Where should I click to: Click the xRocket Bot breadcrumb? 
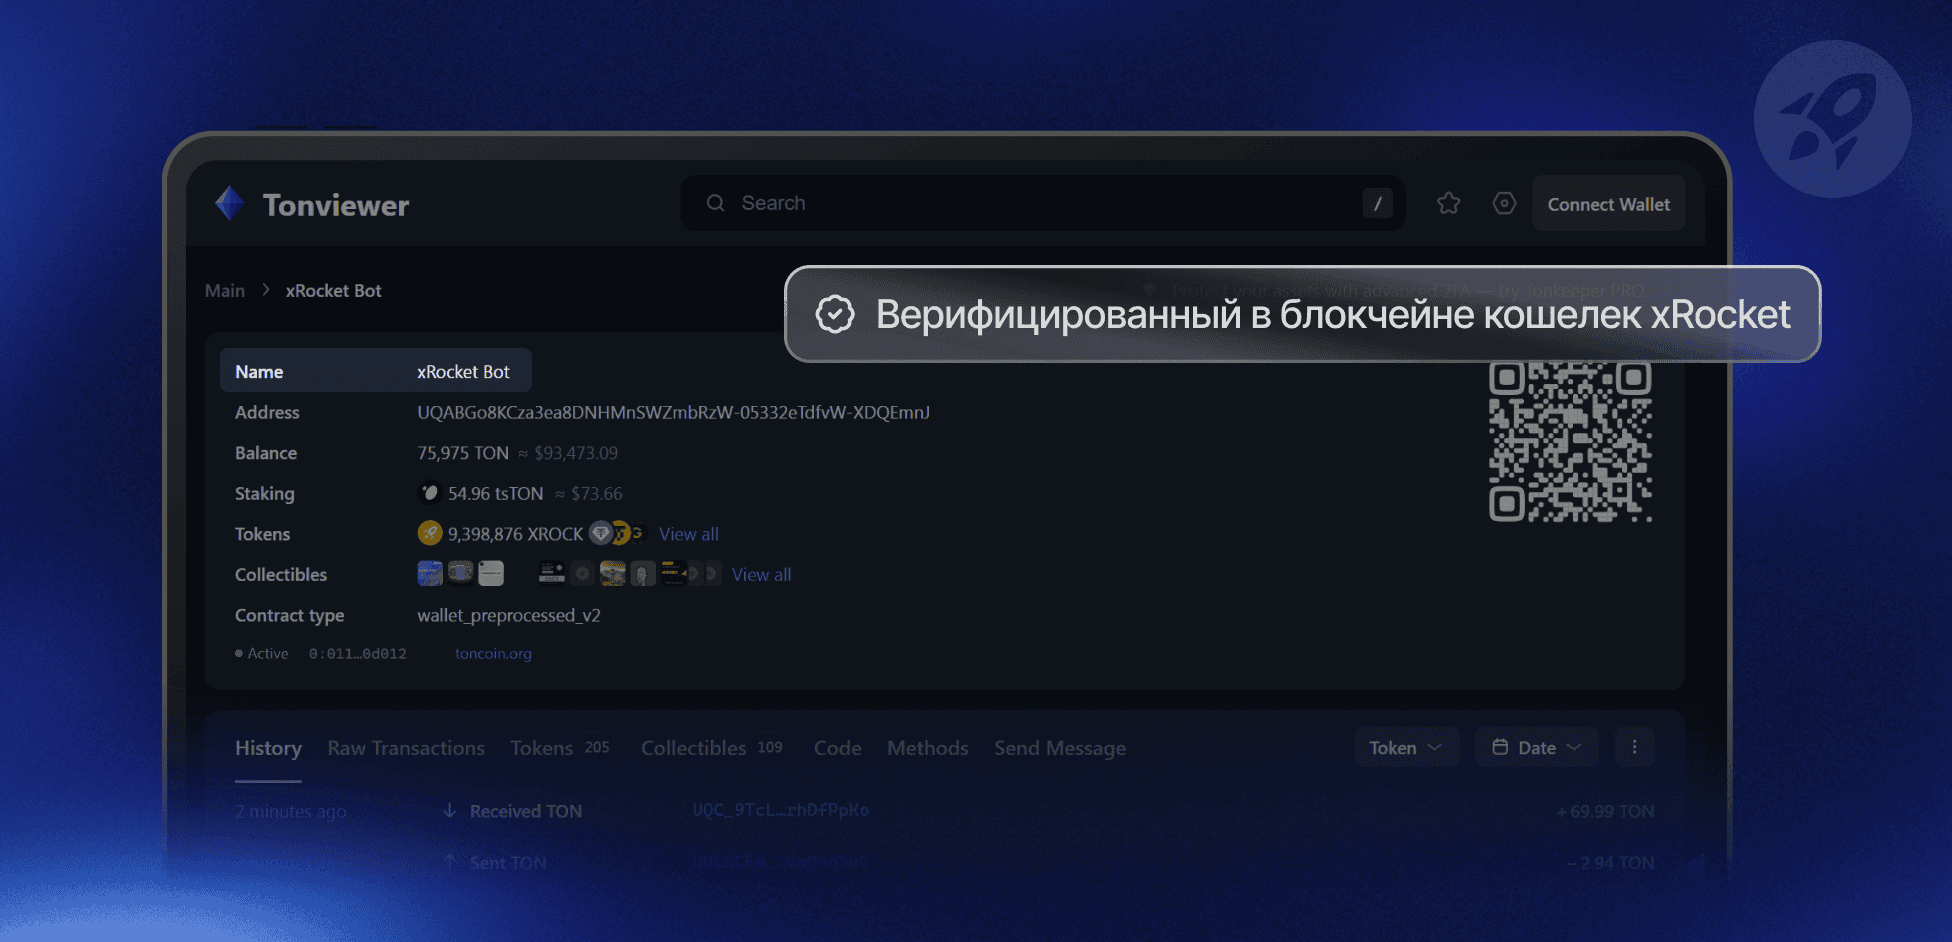(x=333, y=290)
